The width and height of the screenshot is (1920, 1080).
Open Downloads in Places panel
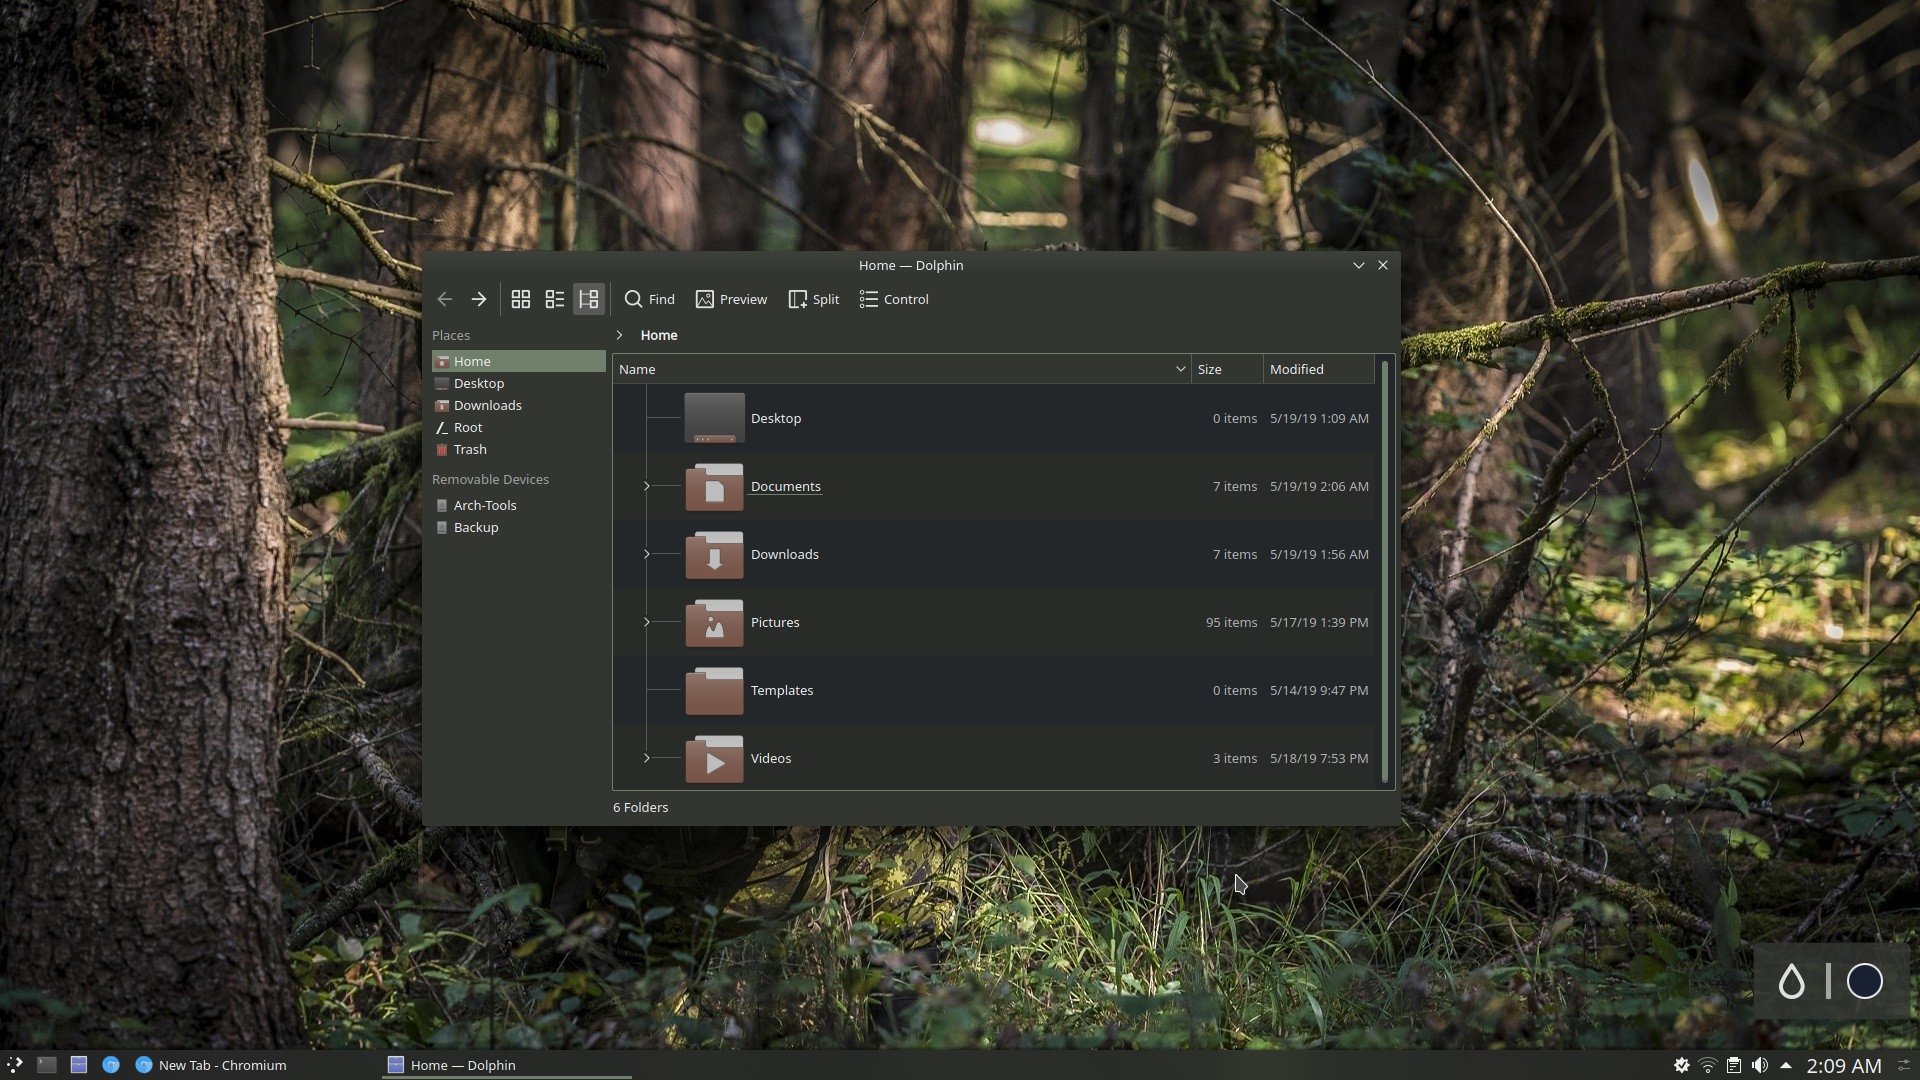[x=518, y=405]
